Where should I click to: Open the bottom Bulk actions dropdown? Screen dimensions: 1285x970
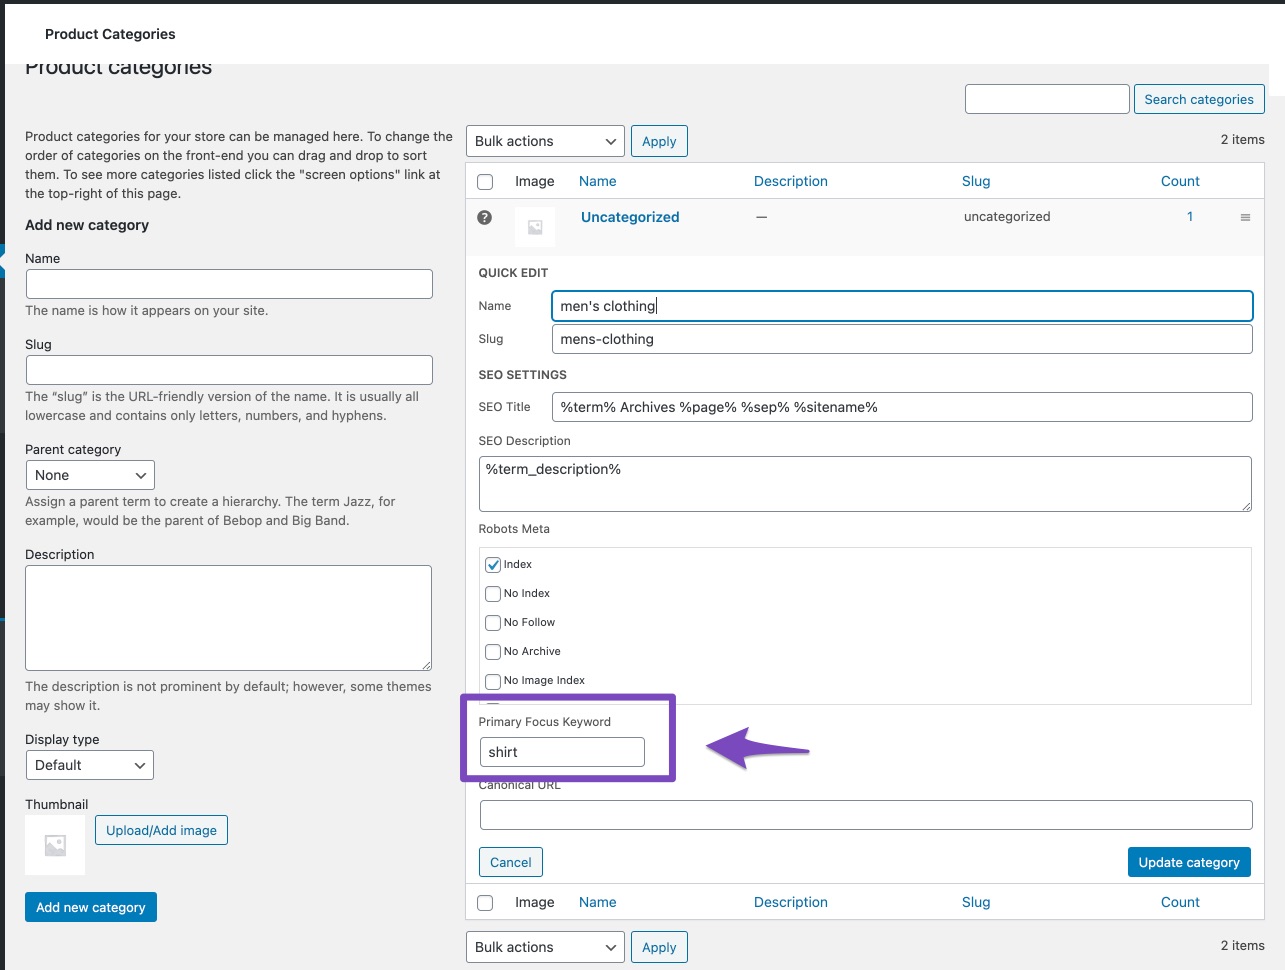click(545, 947)
